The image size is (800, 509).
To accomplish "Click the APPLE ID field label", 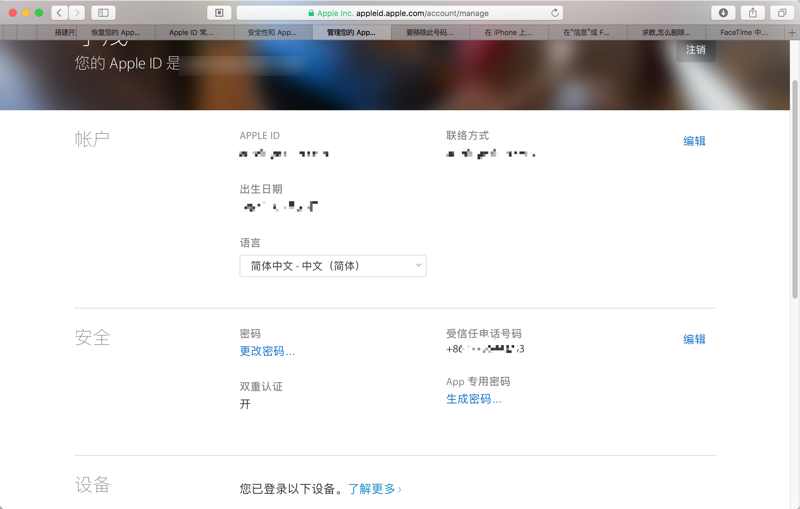I will (260, 136).
